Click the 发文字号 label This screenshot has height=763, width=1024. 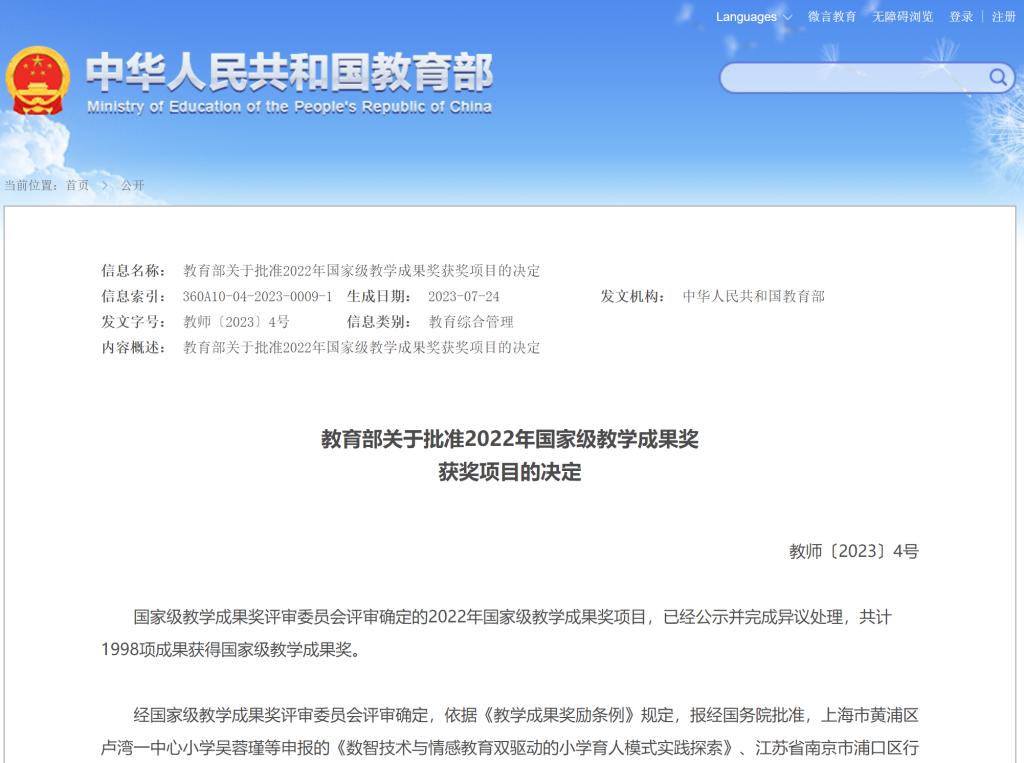(x=133, y=322)
